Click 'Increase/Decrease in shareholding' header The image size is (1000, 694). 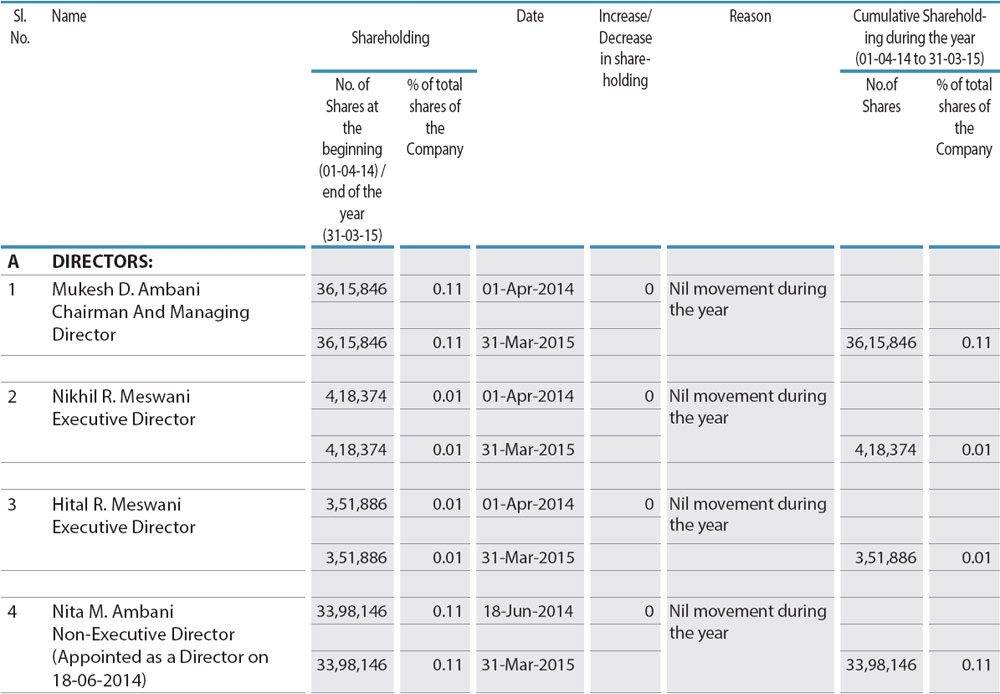click(x=625, y=48)
